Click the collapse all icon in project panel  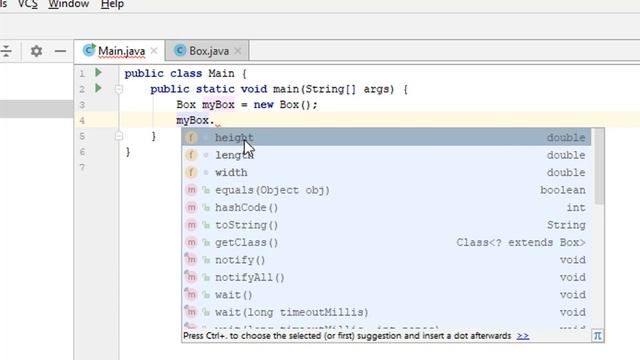click(6, 51)
